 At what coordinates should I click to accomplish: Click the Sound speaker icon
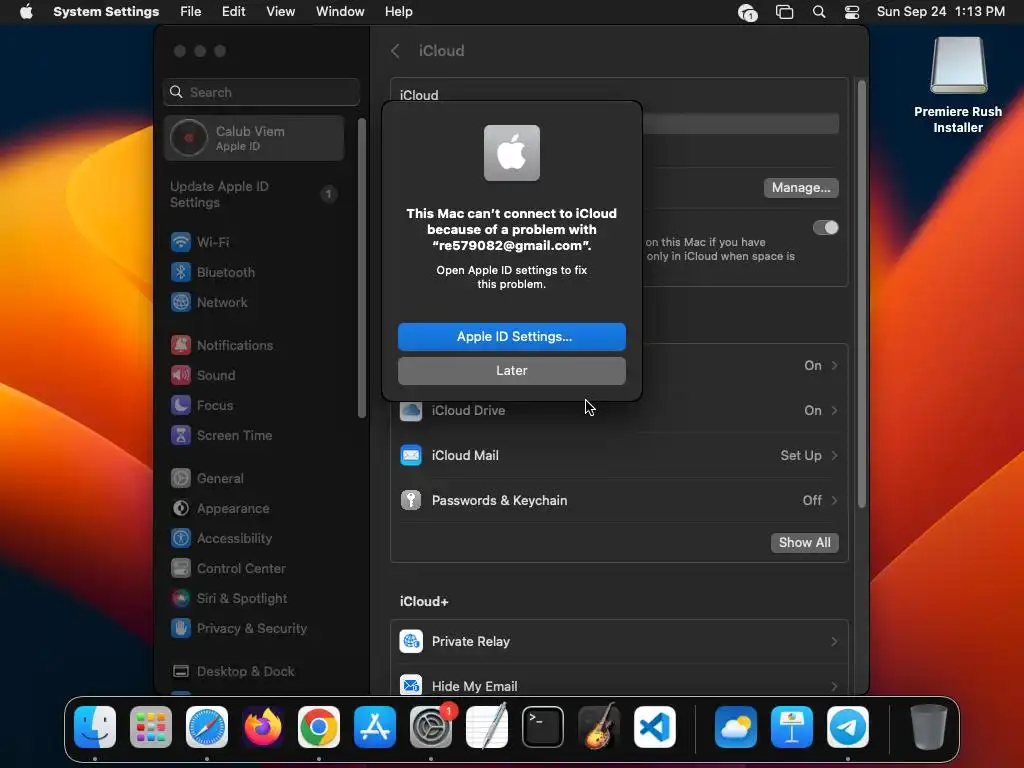pyautogui.click(x=181, y=375)
